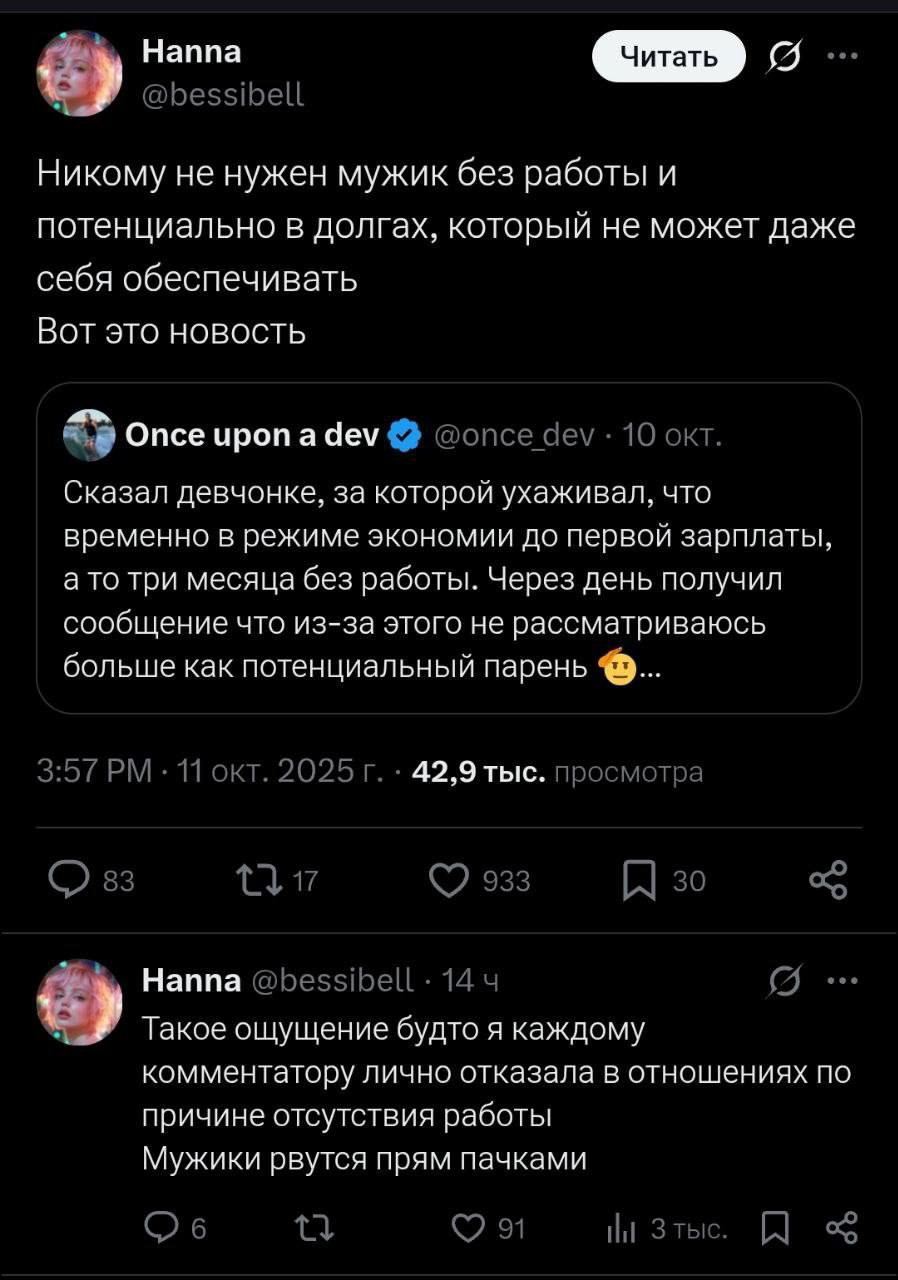This screenshot has height=1280, width=898.
Task: Share the main post via share icon
Action: click(x=827, y=880)
